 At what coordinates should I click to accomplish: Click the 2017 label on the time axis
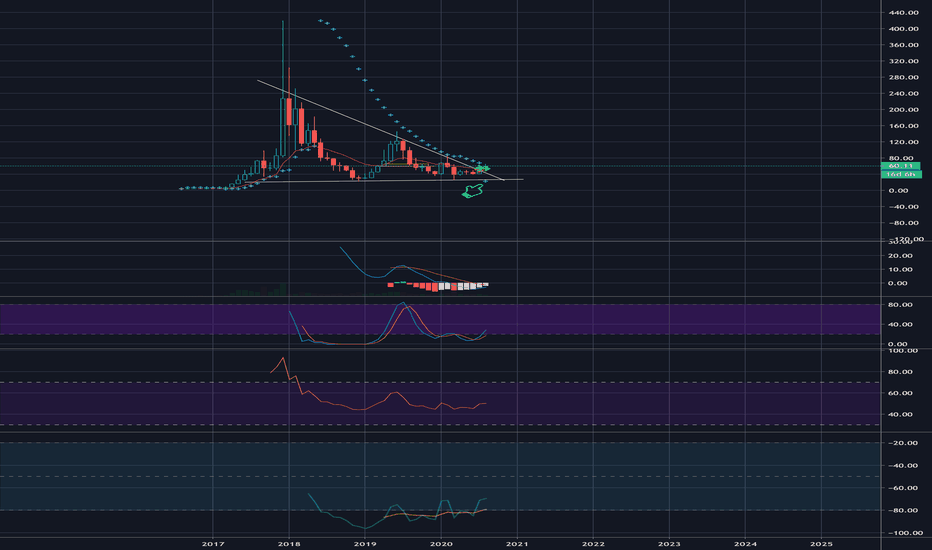213,544
